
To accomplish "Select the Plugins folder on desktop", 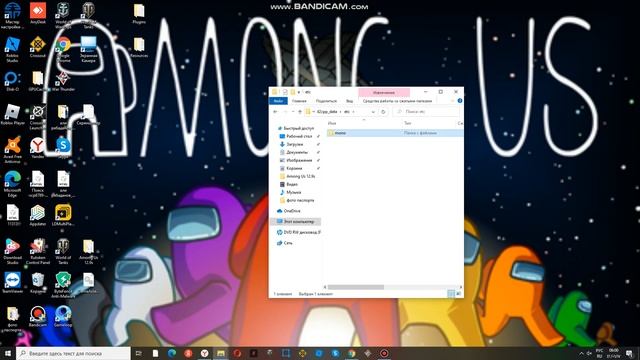I will click(139, 13).
